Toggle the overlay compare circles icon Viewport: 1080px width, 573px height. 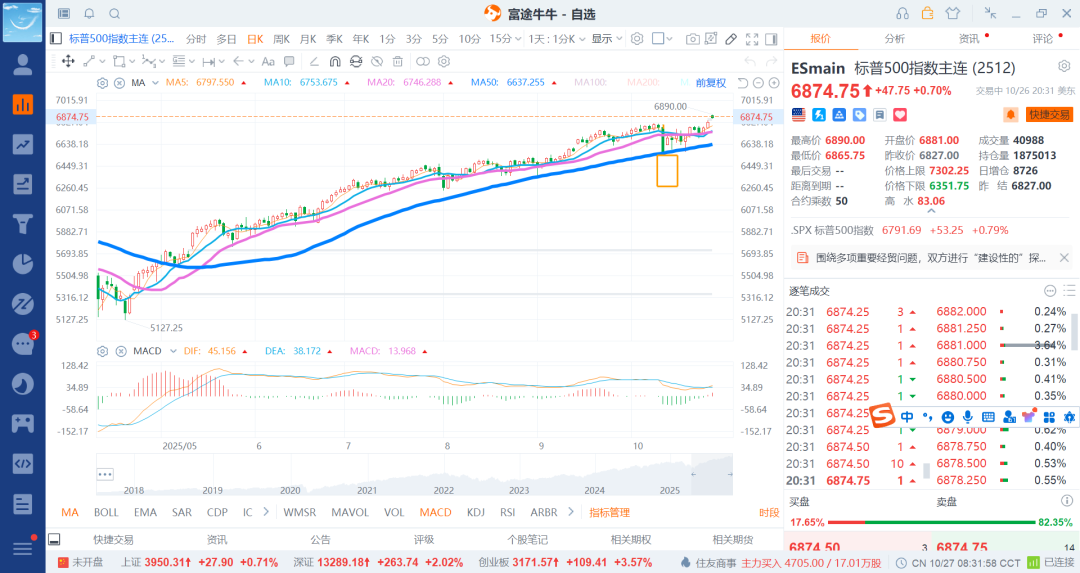point(423,61)
